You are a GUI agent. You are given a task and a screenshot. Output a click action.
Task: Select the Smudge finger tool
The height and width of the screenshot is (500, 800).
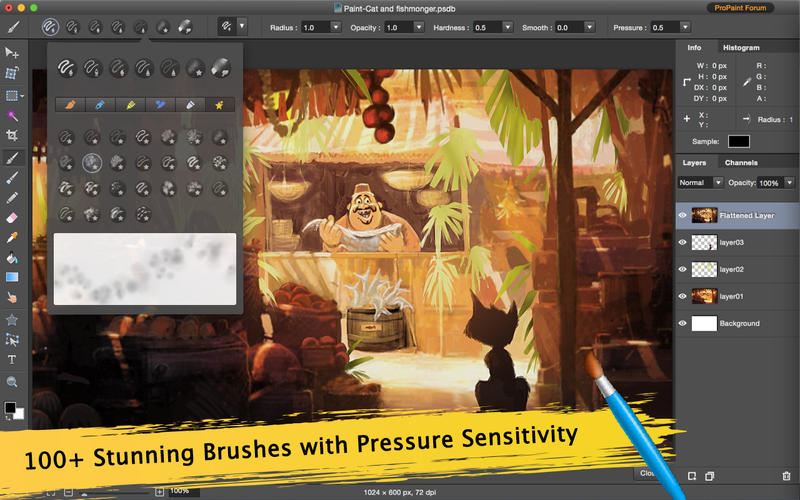(12, 297)
